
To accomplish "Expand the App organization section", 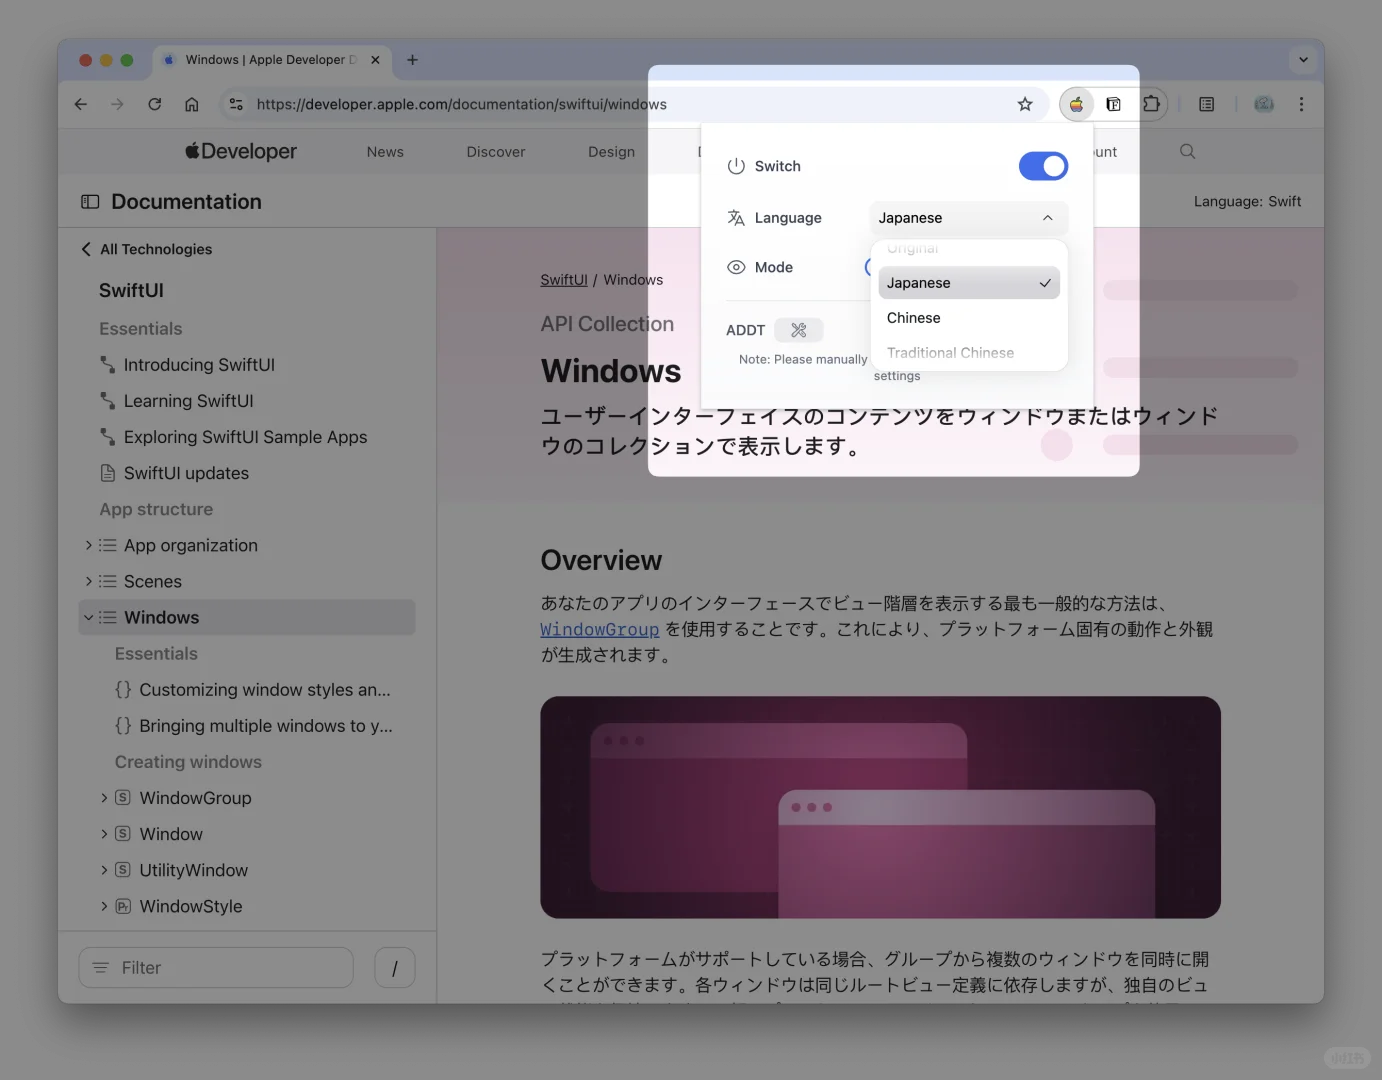I will coord(88,545).
